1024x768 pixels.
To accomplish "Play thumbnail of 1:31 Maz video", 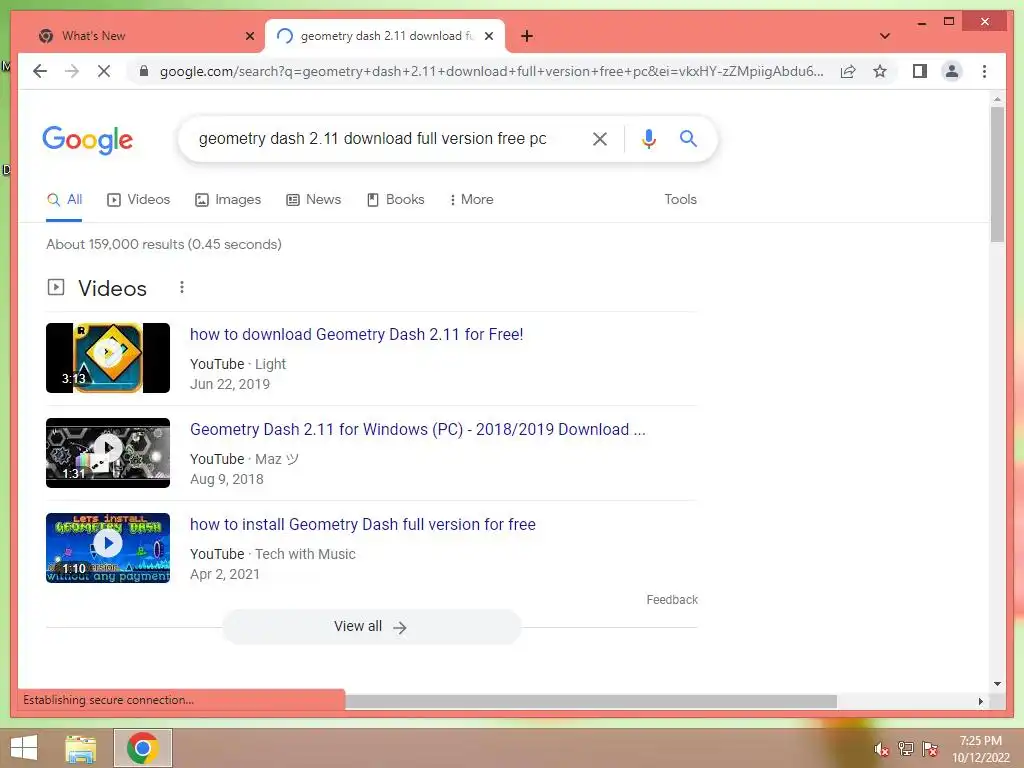I will tap(108, 453).
